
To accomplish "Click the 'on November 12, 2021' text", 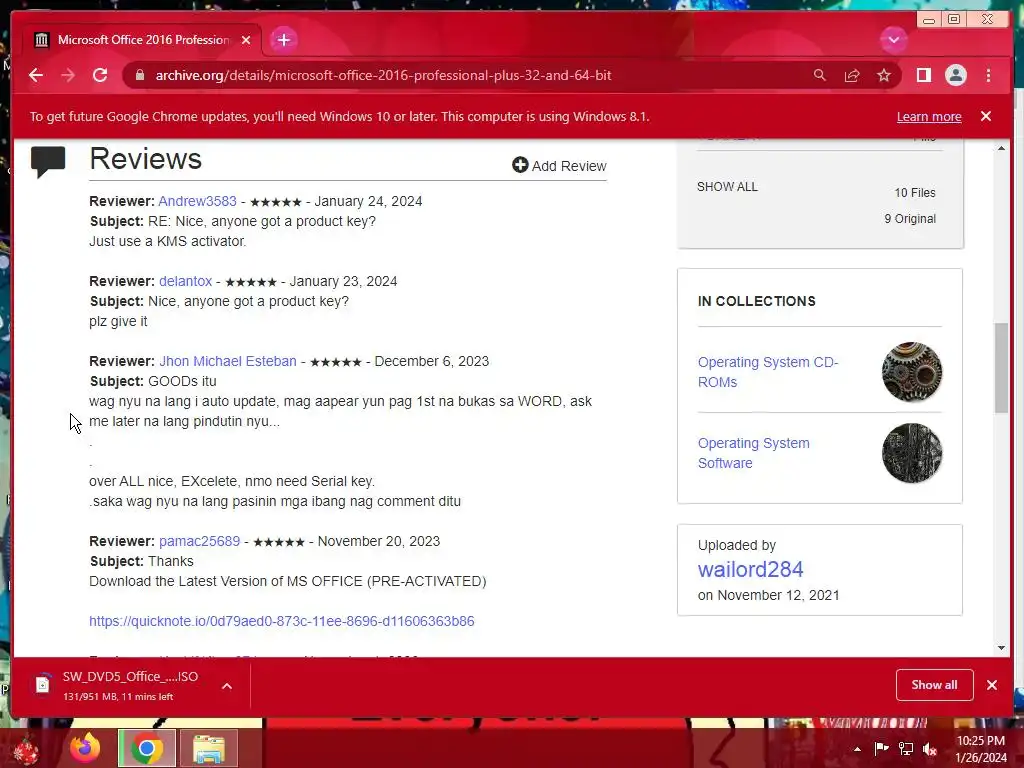I will tap(769, 595).
